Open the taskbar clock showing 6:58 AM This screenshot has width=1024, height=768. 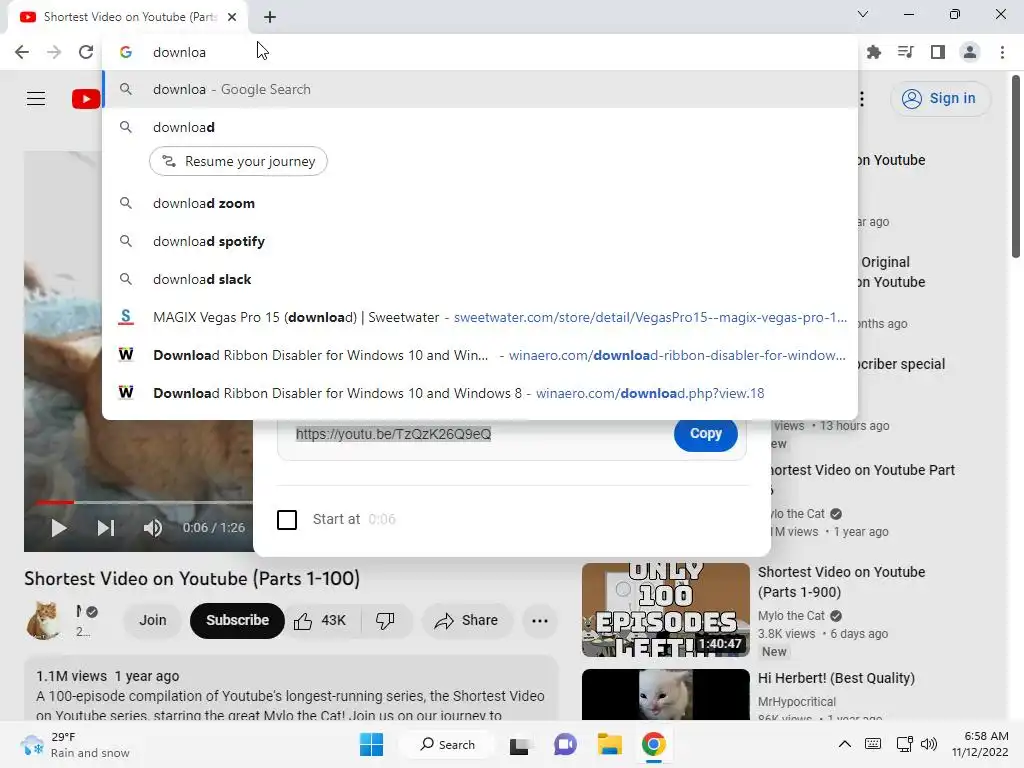point(980,744)
